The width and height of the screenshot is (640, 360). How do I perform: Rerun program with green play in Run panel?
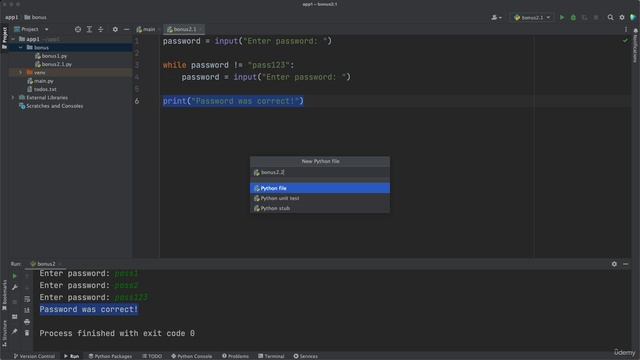15,276
